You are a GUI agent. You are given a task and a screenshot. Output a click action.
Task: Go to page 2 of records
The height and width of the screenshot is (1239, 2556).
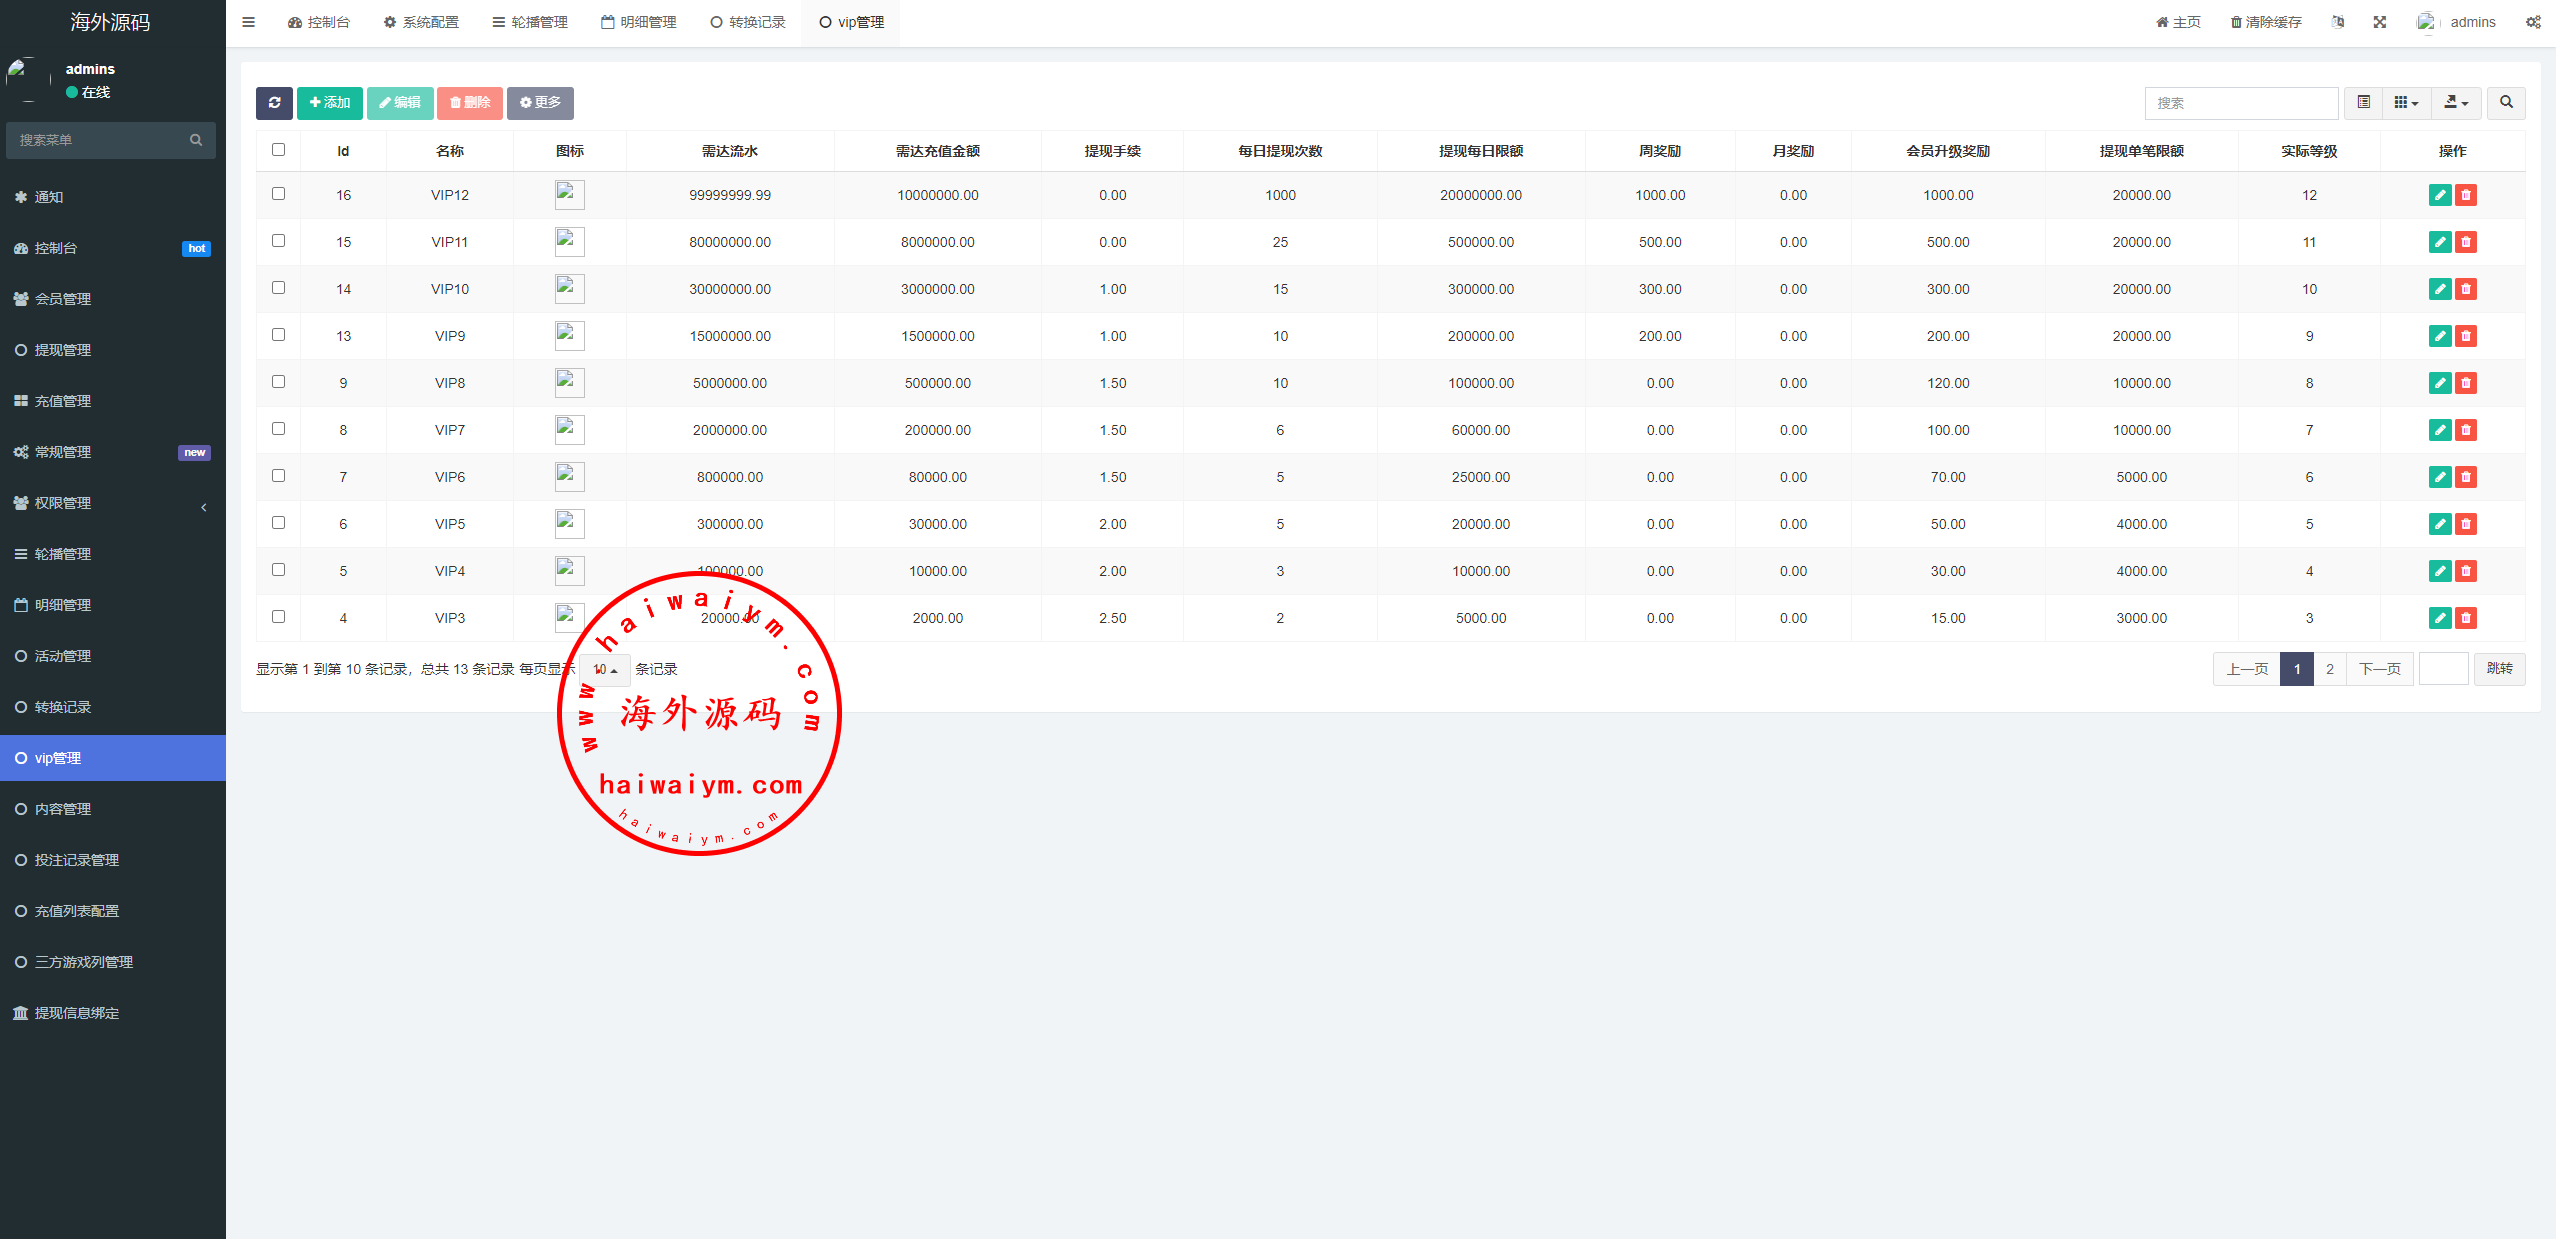[x=2330, y=669]
